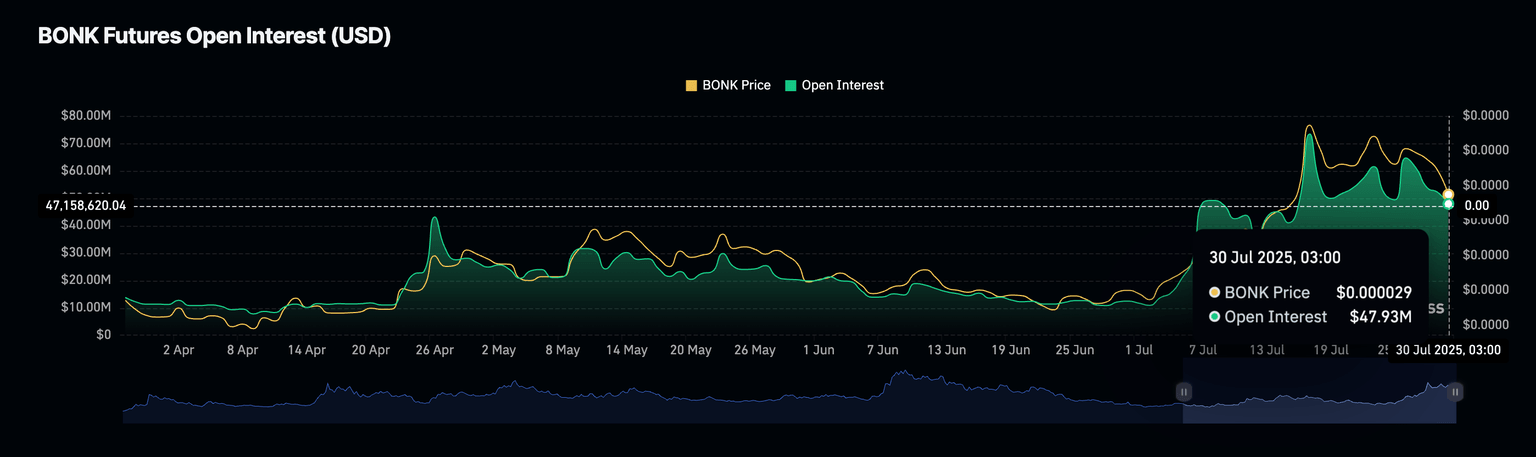Click the 14 May date label
The height and width of the screenshot is (457, 1536).
click(x=626, y=351)
